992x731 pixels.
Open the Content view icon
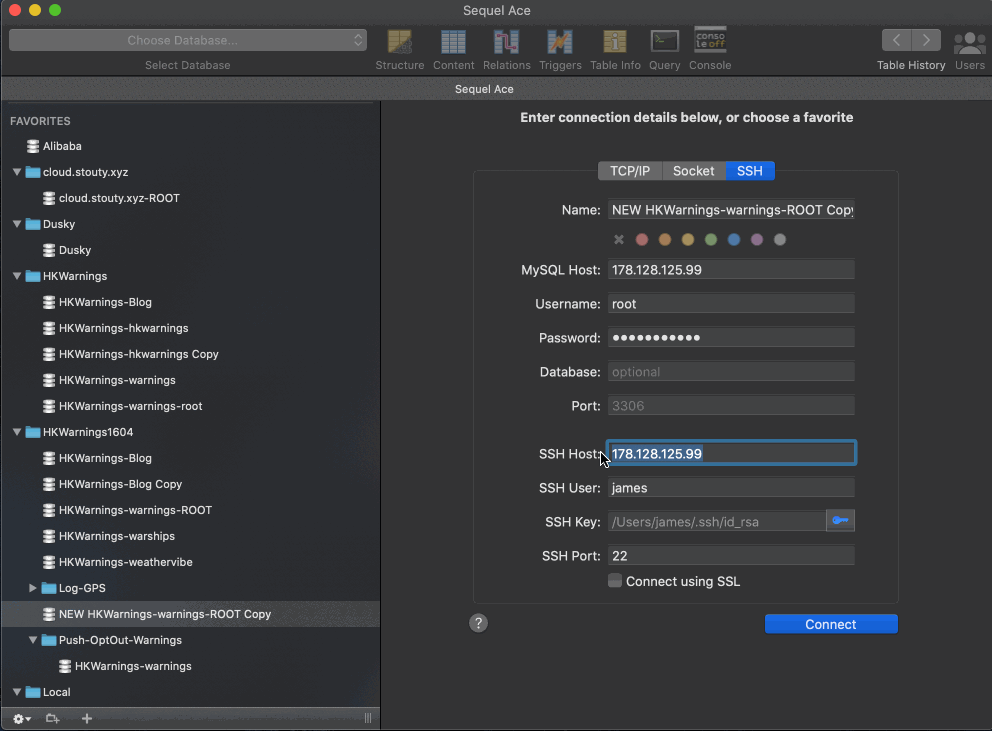tap(453, 42)
